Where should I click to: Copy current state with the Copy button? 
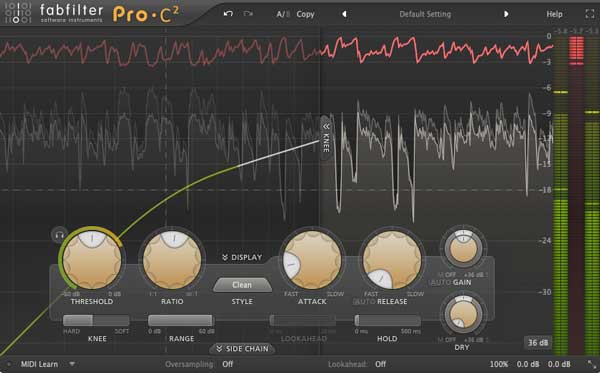point(305,14)
